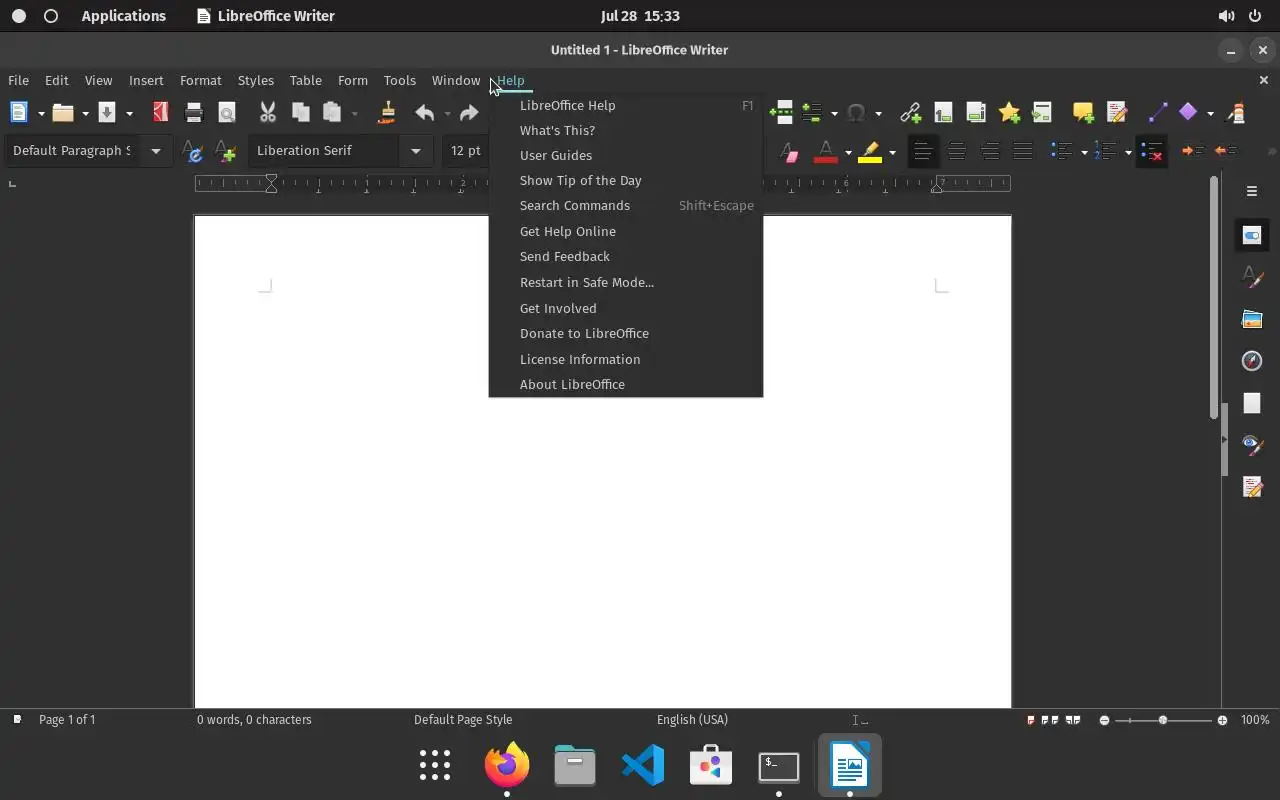
Task: Open the Paragraph Style dropdown
Action: tap(156, 151)
